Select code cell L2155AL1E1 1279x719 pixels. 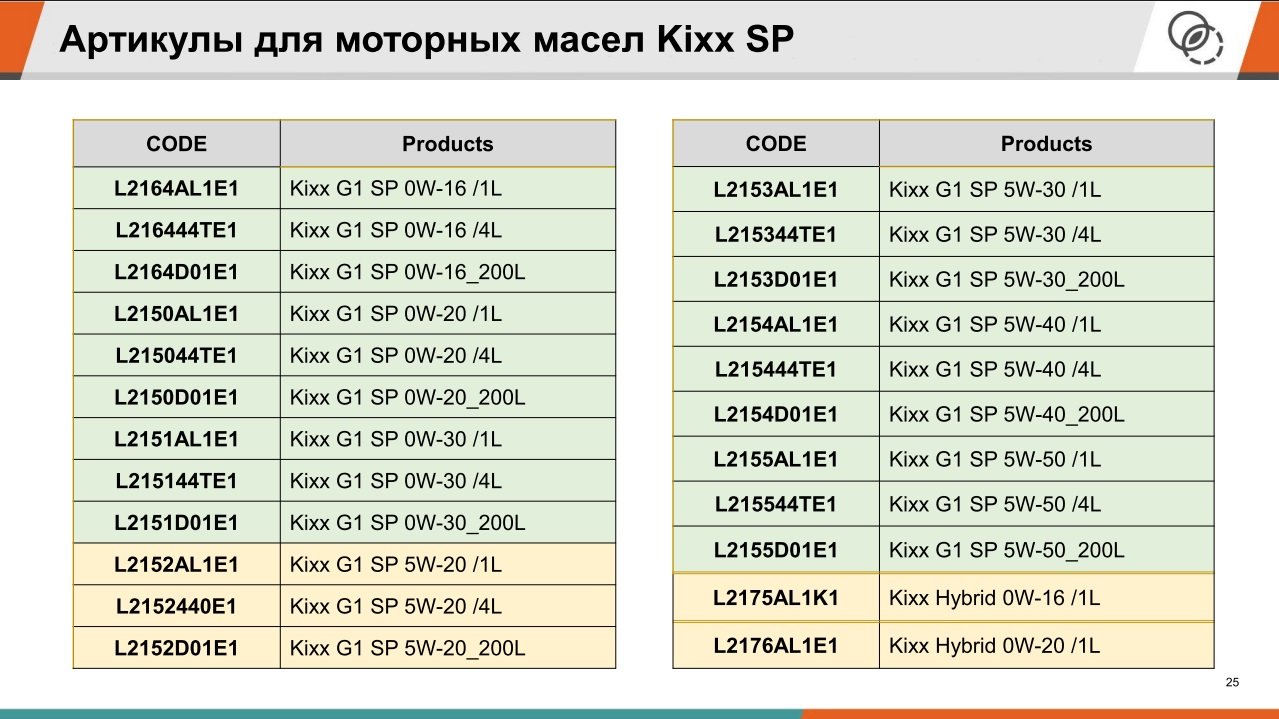(x=776, y=460)
